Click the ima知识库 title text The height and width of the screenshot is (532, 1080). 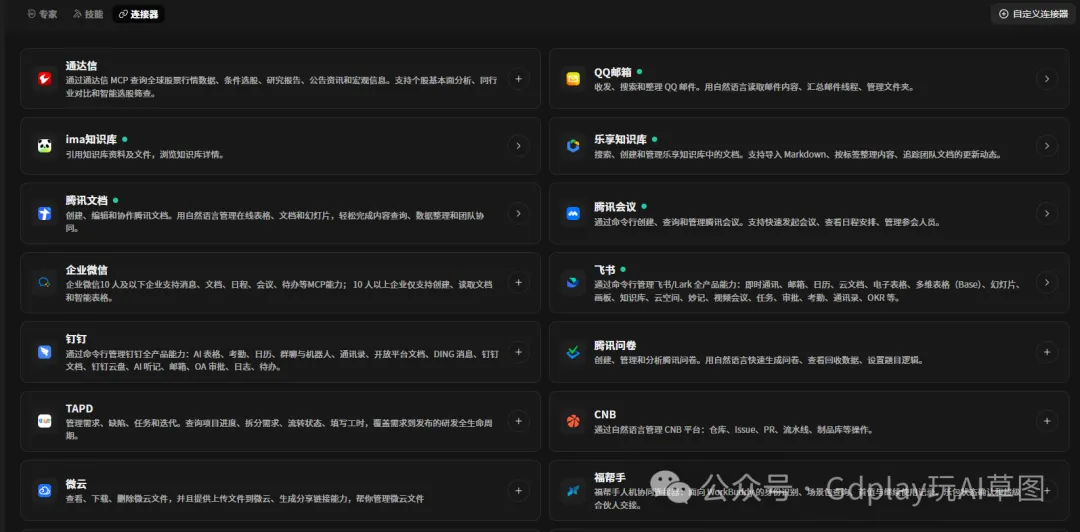pos(91,139)
